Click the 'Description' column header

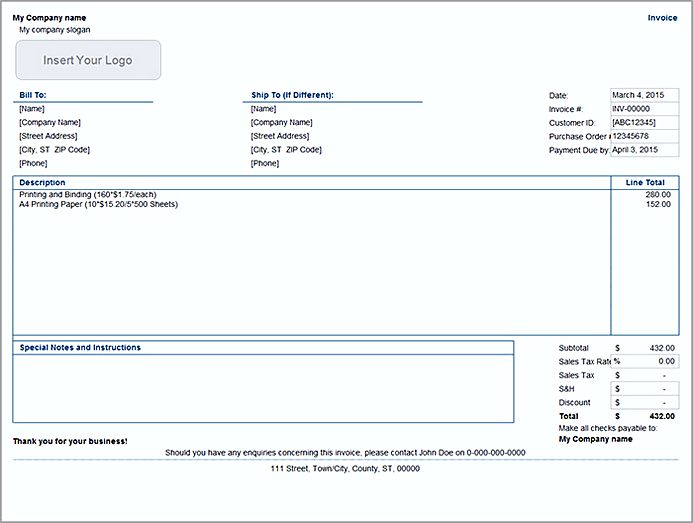pyautogui.click(x=42, y=183)
